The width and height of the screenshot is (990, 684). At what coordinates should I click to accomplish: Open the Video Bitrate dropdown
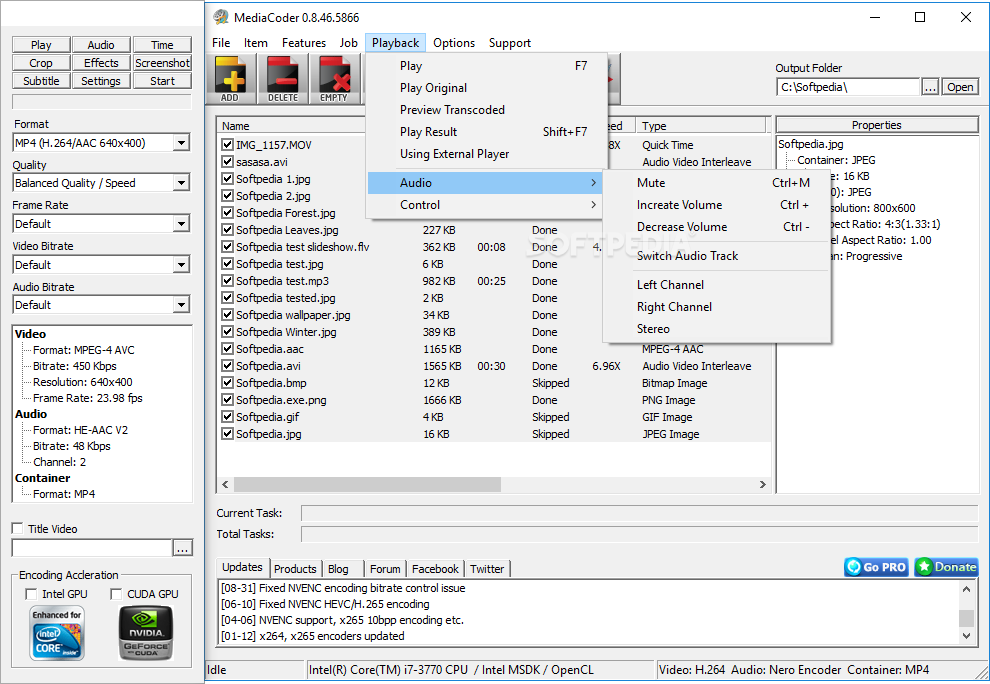181,265
